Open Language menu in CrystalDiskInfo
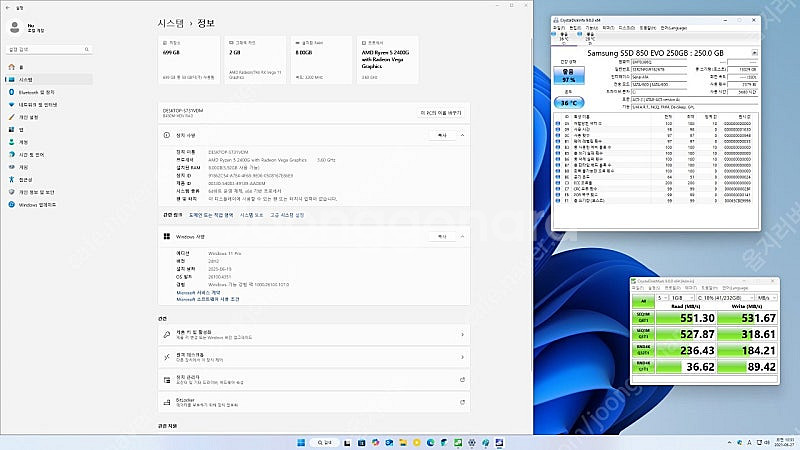800x450 pixels. [673, 28]
